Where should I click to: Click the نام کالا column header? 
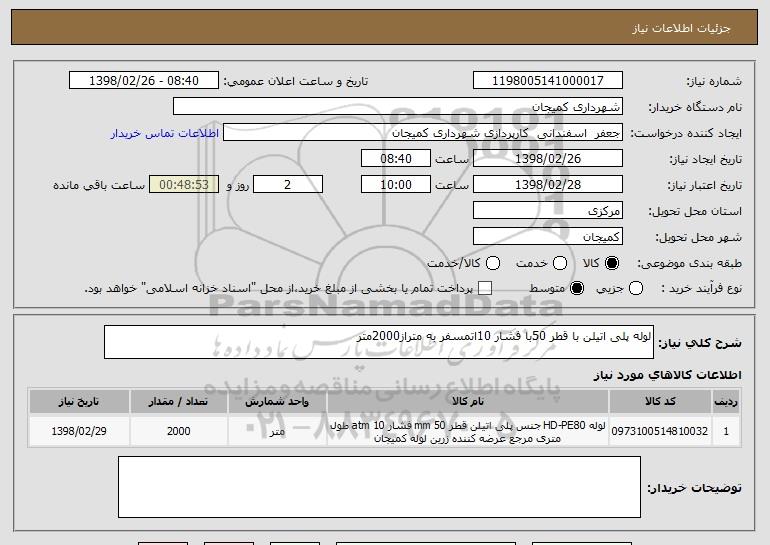tap(468, 402)
